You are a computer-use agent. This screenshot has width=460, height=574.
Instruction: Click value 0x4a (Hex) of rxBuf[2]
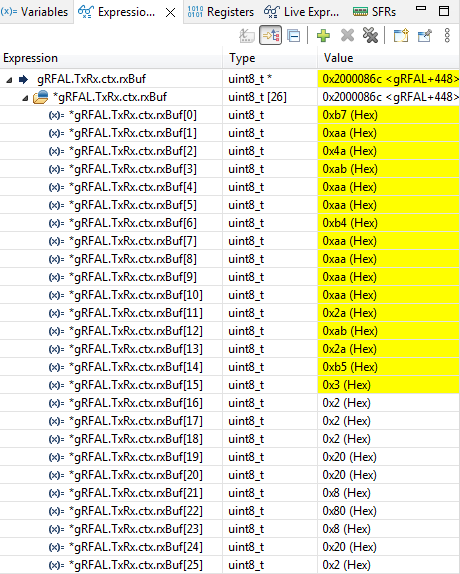click(349, 151)
